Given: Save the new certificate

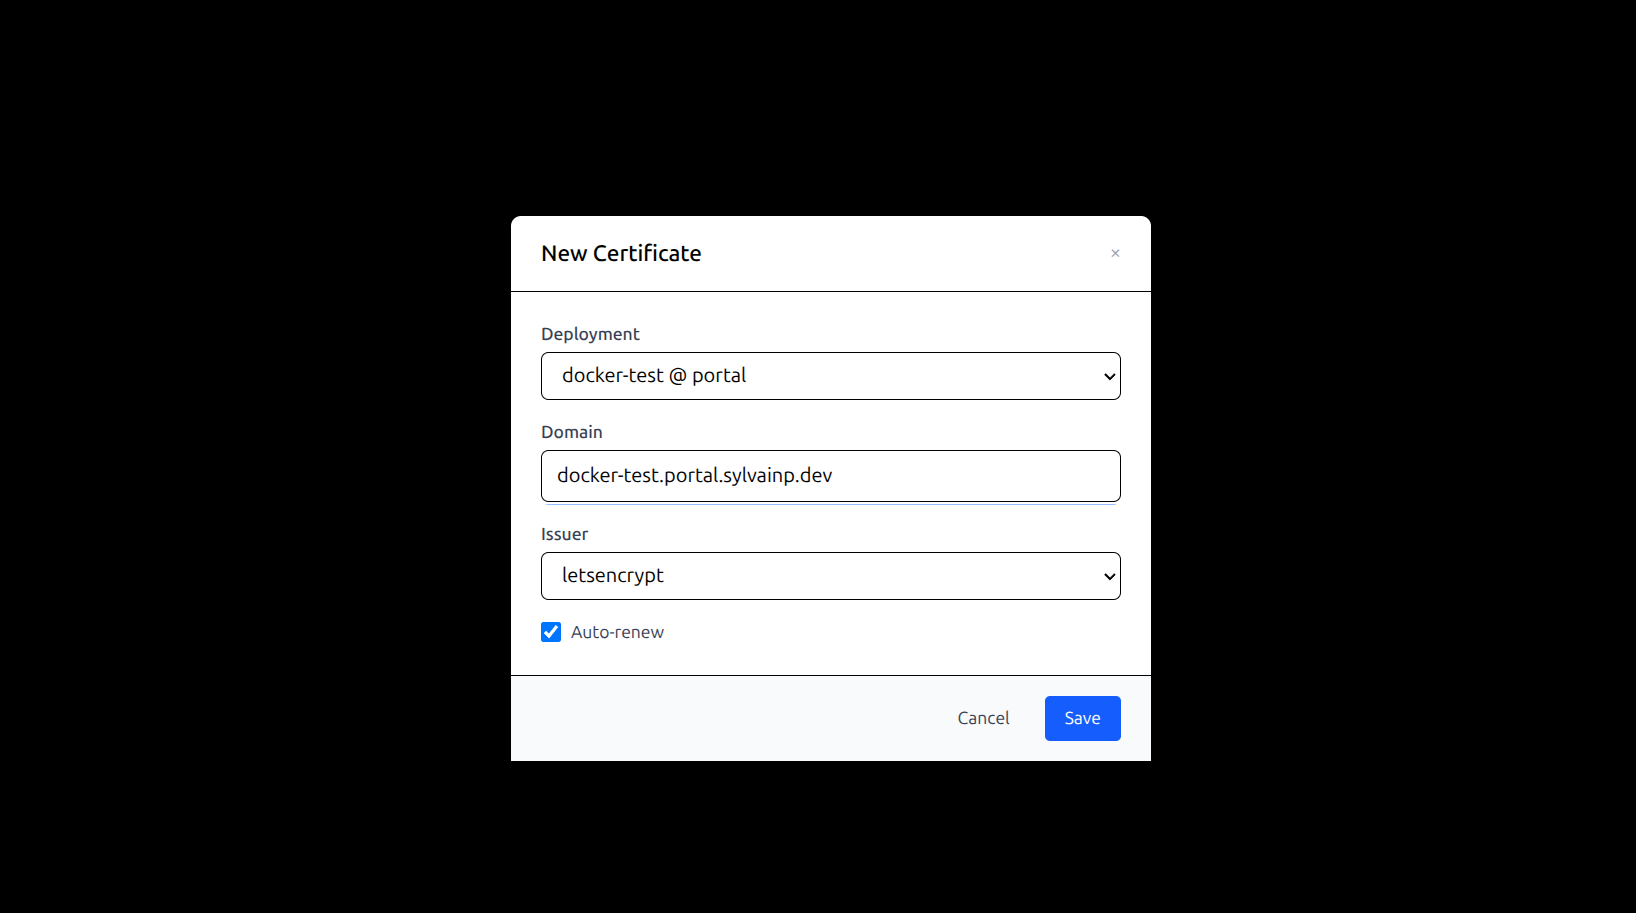Looking at the screenshot, I should [x=1082, y=718].
